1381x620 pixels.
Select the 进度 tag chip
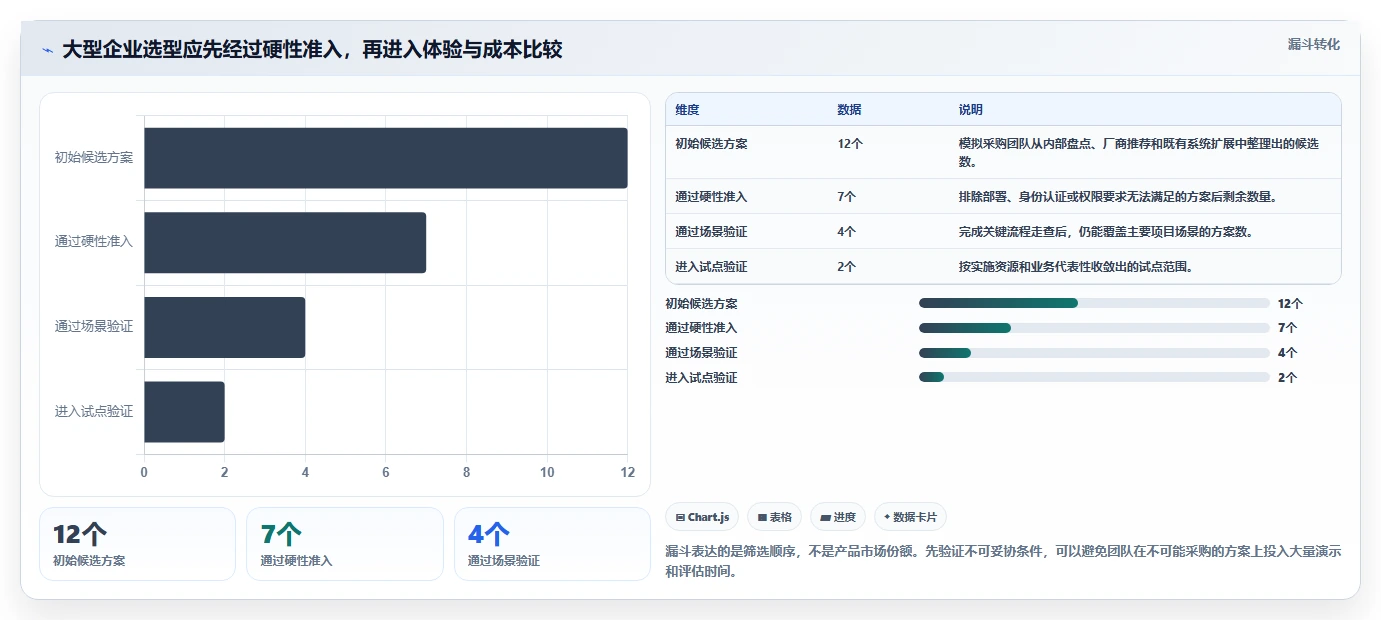pos(837,517)
